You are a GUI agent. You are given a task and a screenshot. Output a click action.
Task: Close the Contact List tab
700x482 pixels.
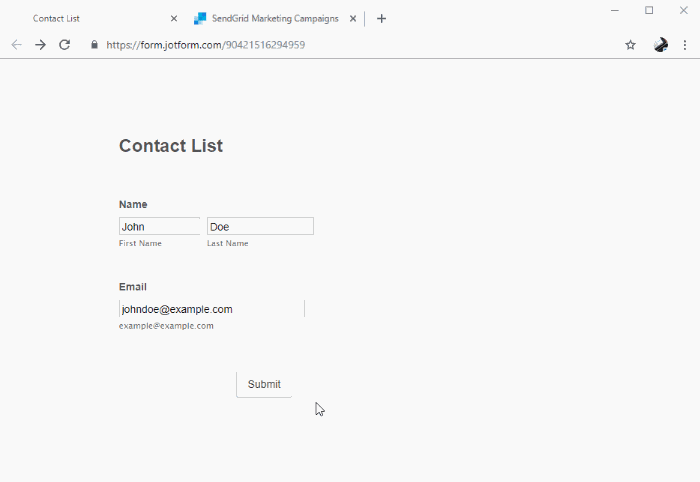pyautogui.click(x=174, y=19)
